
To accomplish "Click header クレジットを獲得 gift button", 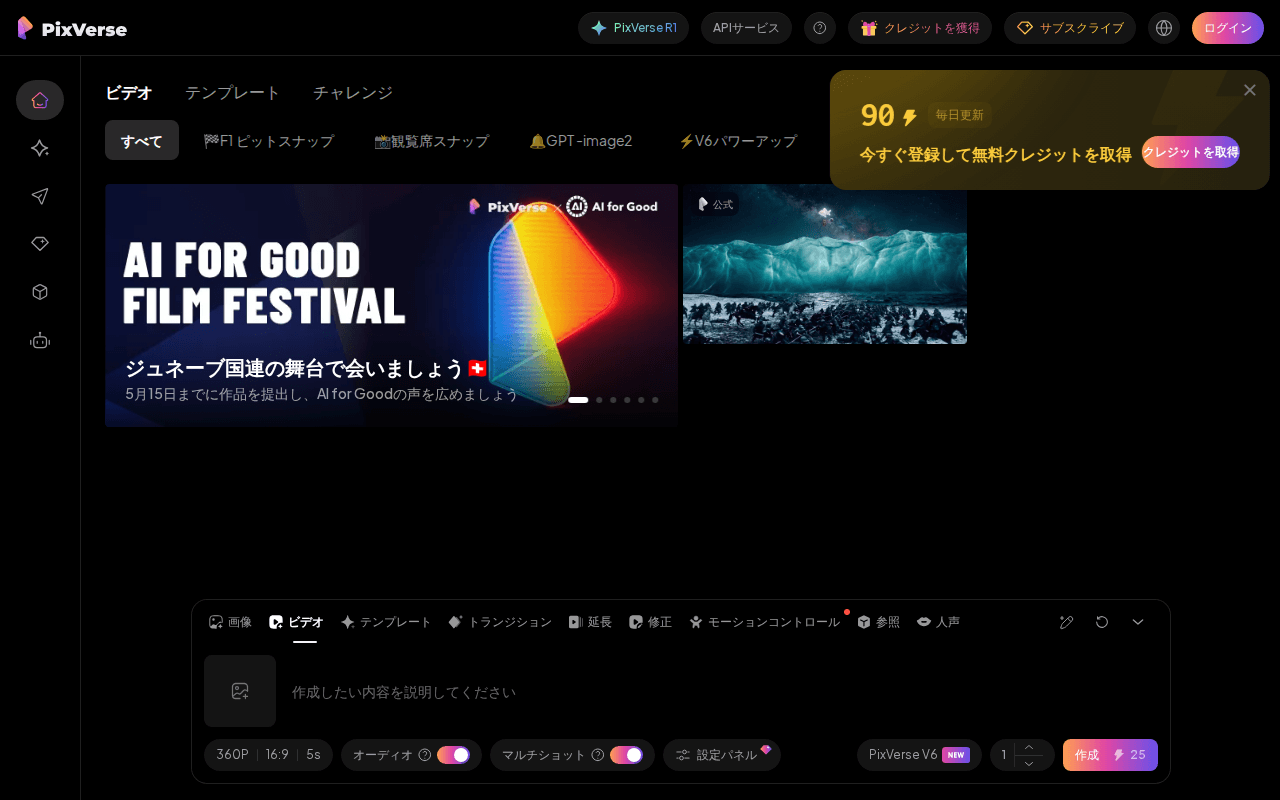I will pos(920,28).
